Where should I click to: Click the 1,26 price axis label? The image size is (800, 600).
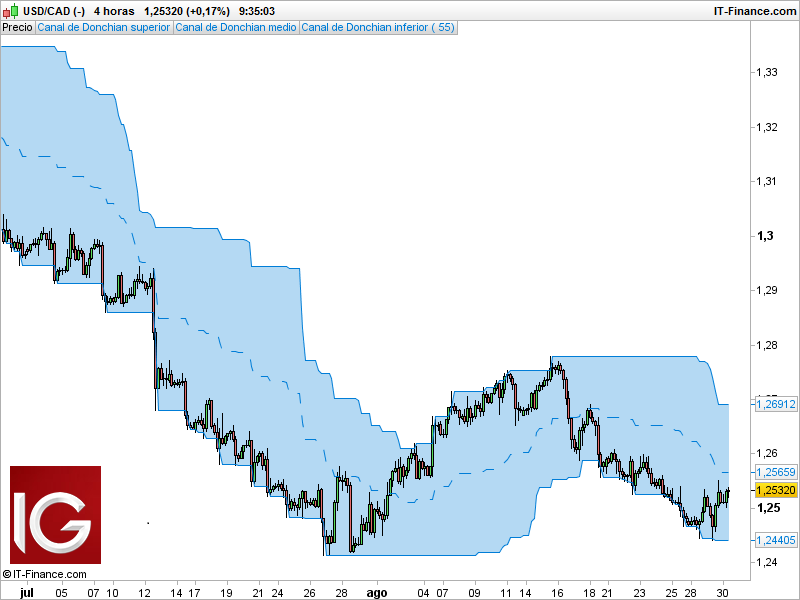coord(767,453)
